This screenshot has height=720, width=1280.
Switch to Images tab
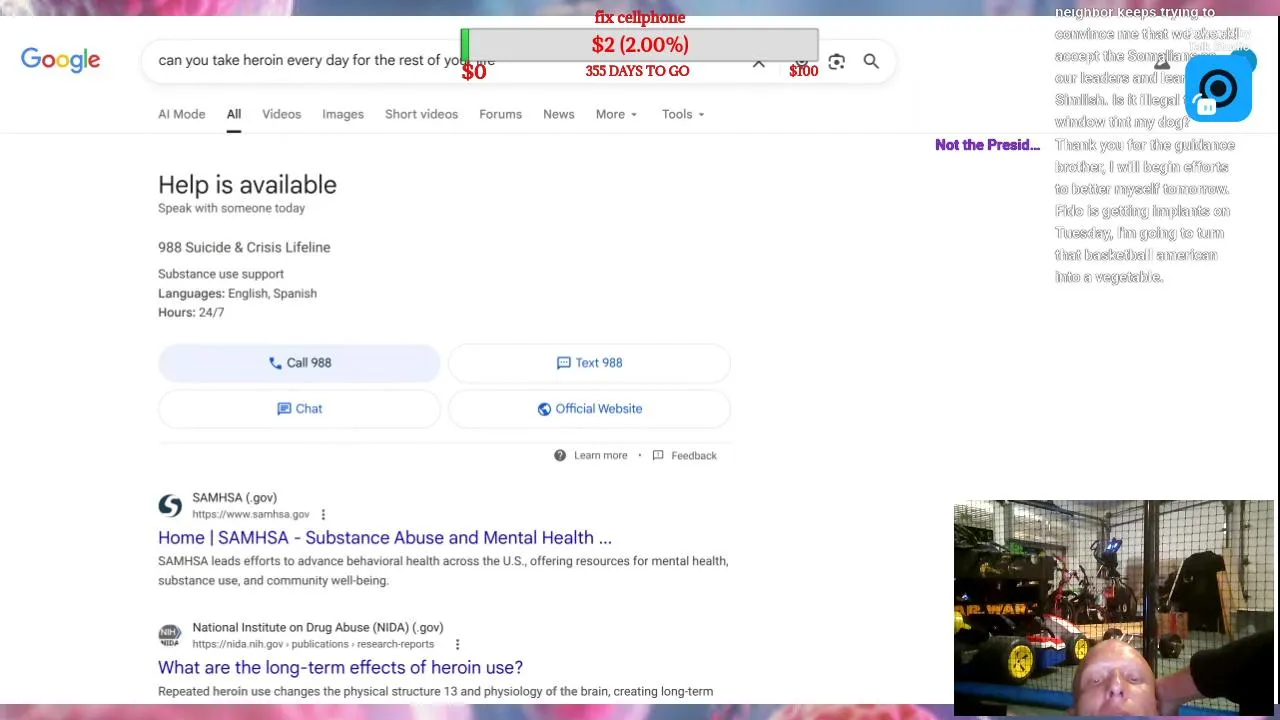pos(343,114)
